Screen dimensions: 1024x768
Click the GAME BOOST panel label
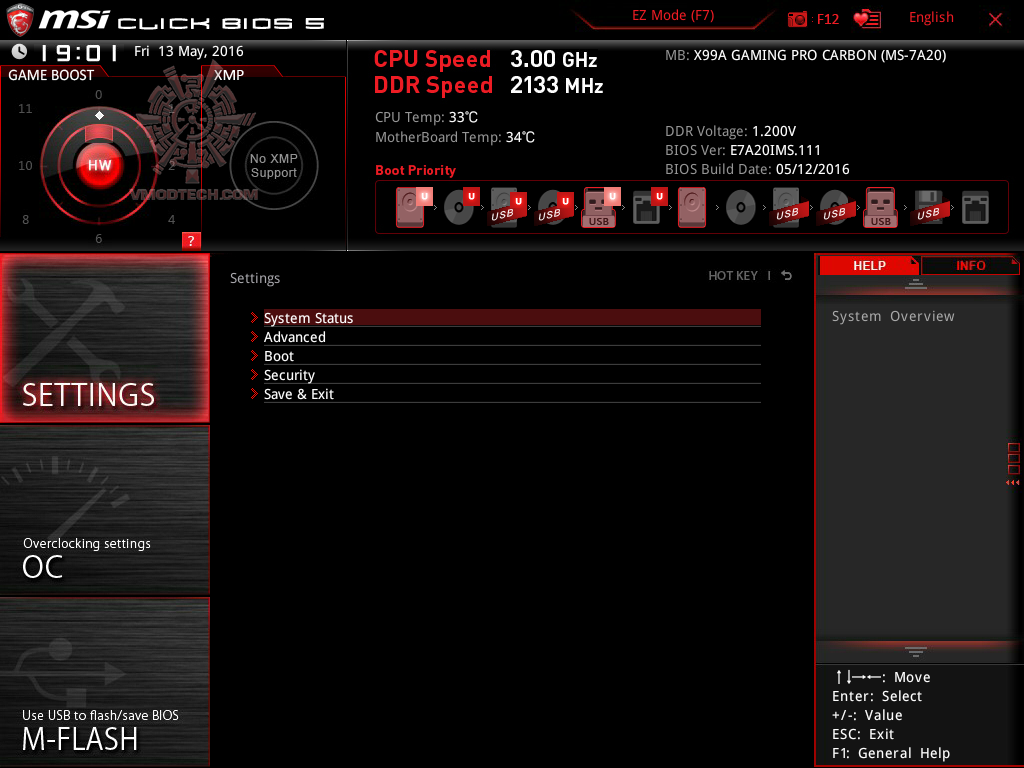point(51,75)
